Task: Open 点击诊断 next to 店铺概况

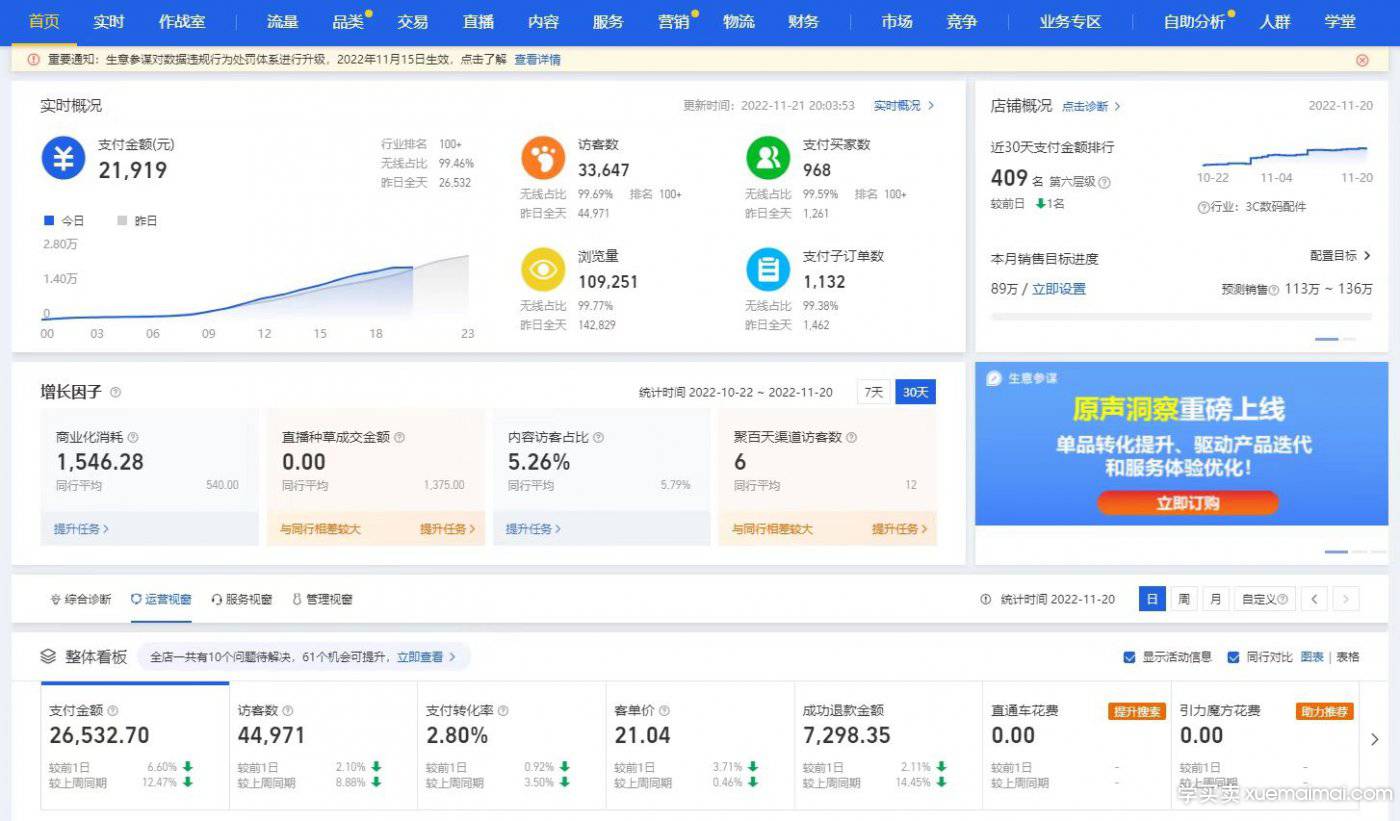Action: point(1091,106)
